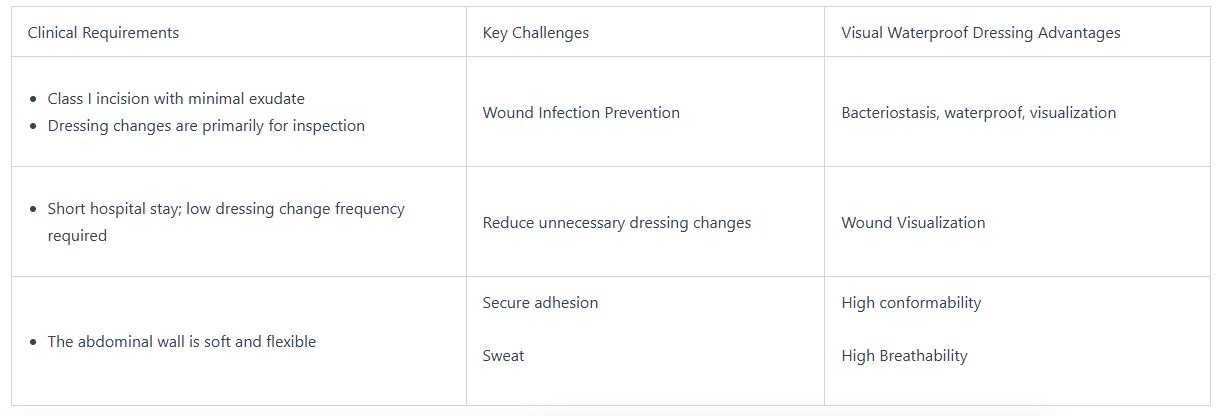1226x416 pixels.
Task: Click the bullet marker before 'Class I incision'
Action: [35, 100]
